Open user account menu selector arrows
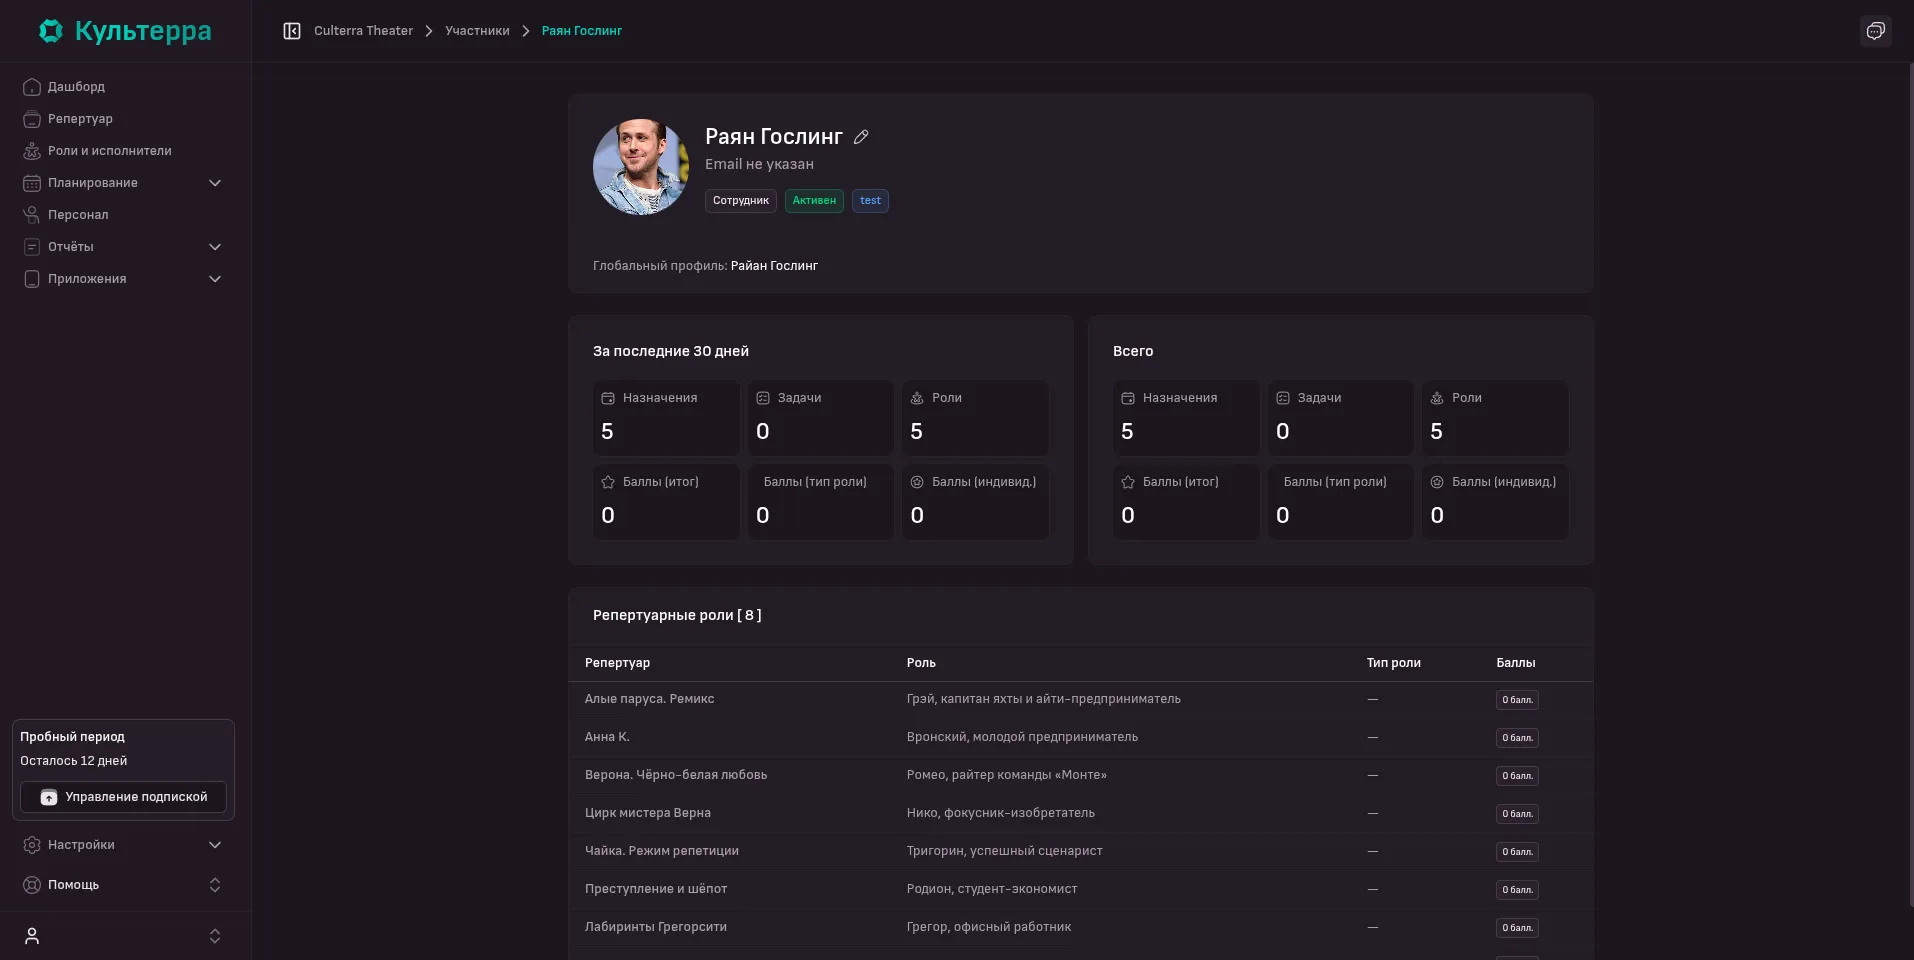The width and height of the screenshot is (1914, 960). click(215, 936)
